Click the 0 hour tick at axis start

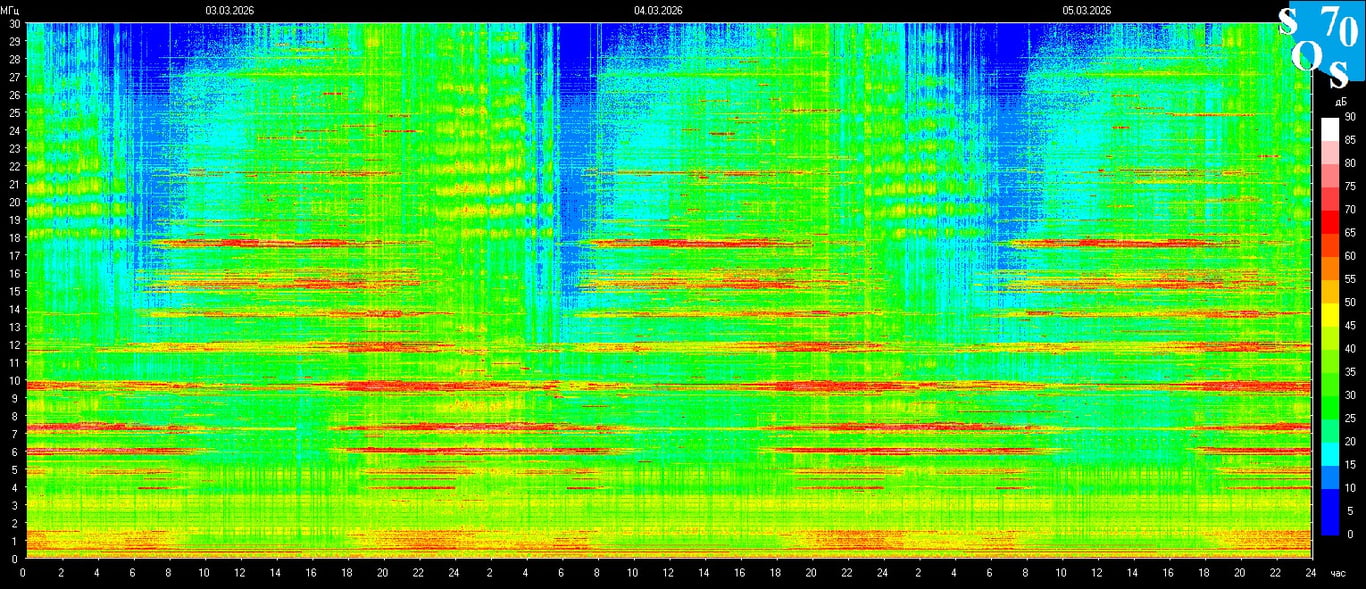click(23, 573)
